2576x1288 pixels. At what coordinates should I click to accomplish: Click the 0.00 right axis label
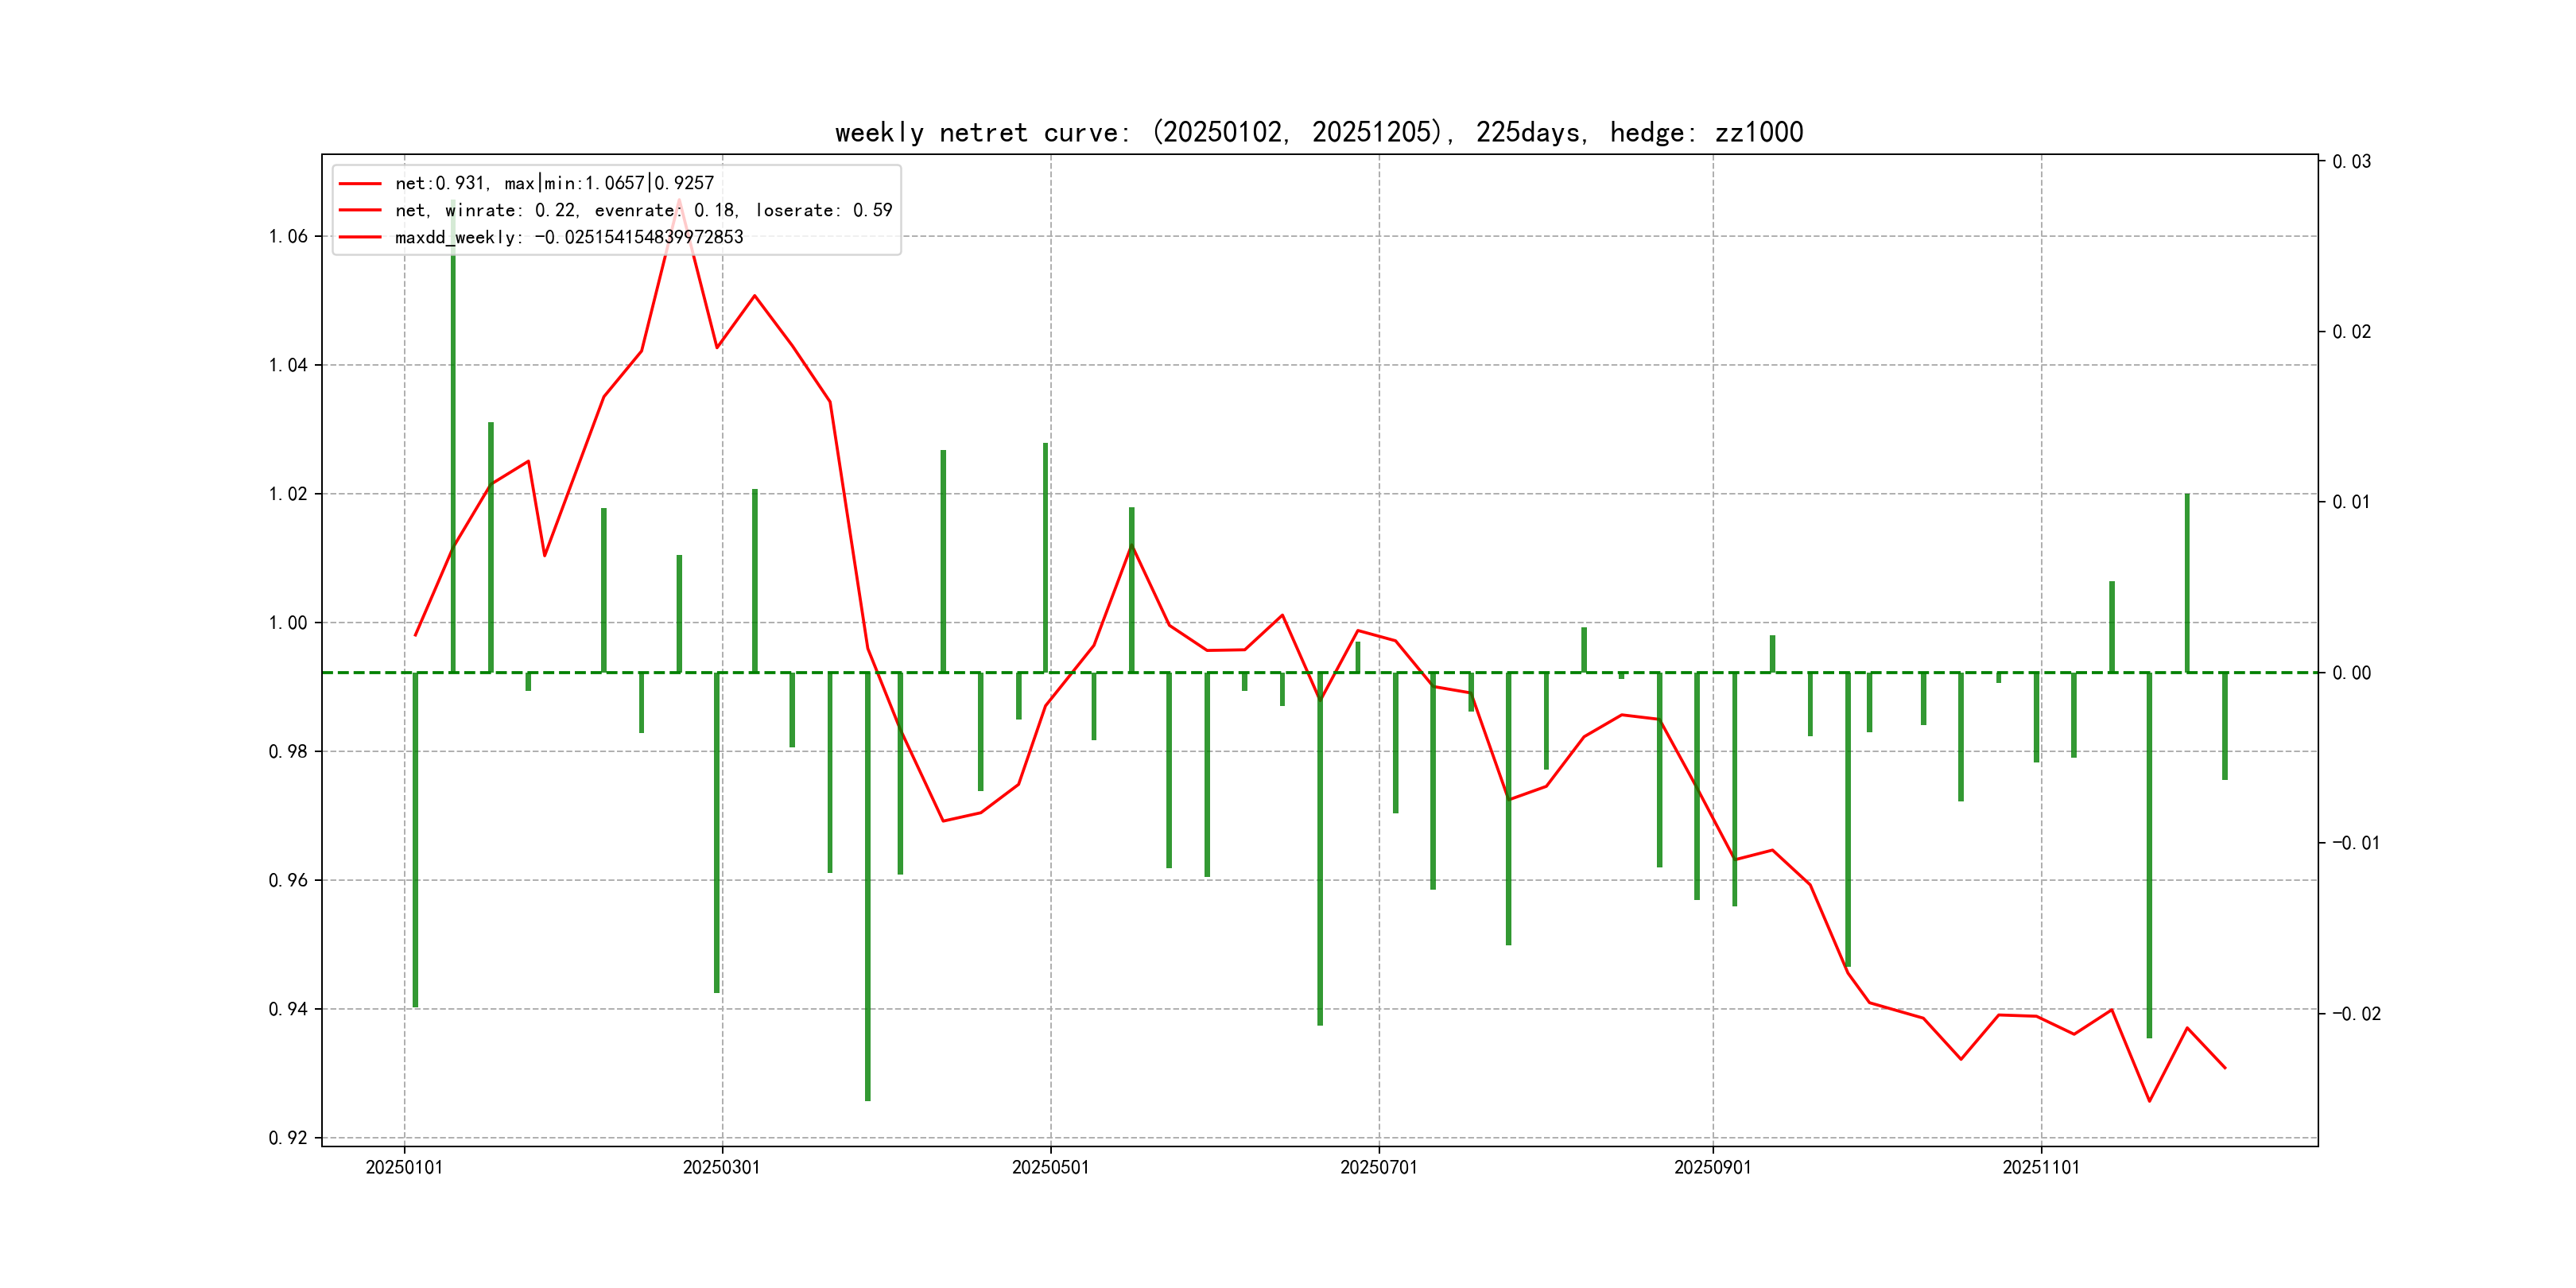[x=2351, y=673]
